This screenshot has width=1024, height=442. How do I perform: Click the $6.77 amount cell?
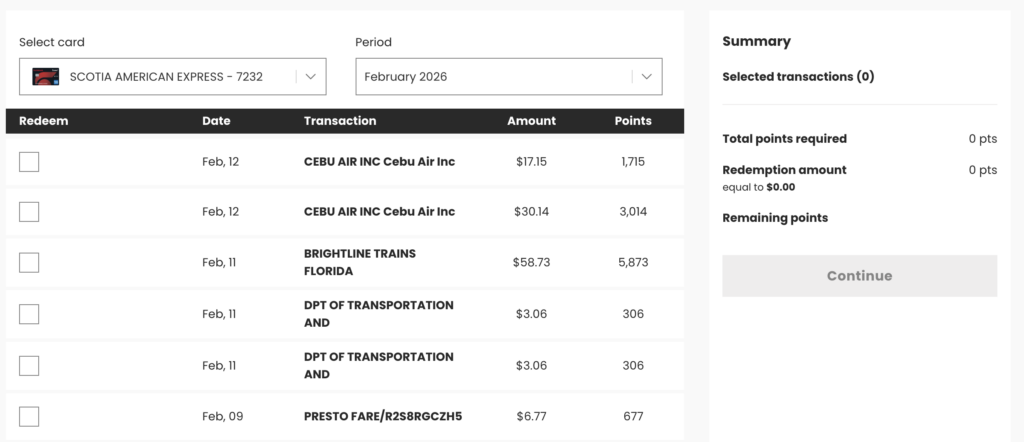coord(532,417)
